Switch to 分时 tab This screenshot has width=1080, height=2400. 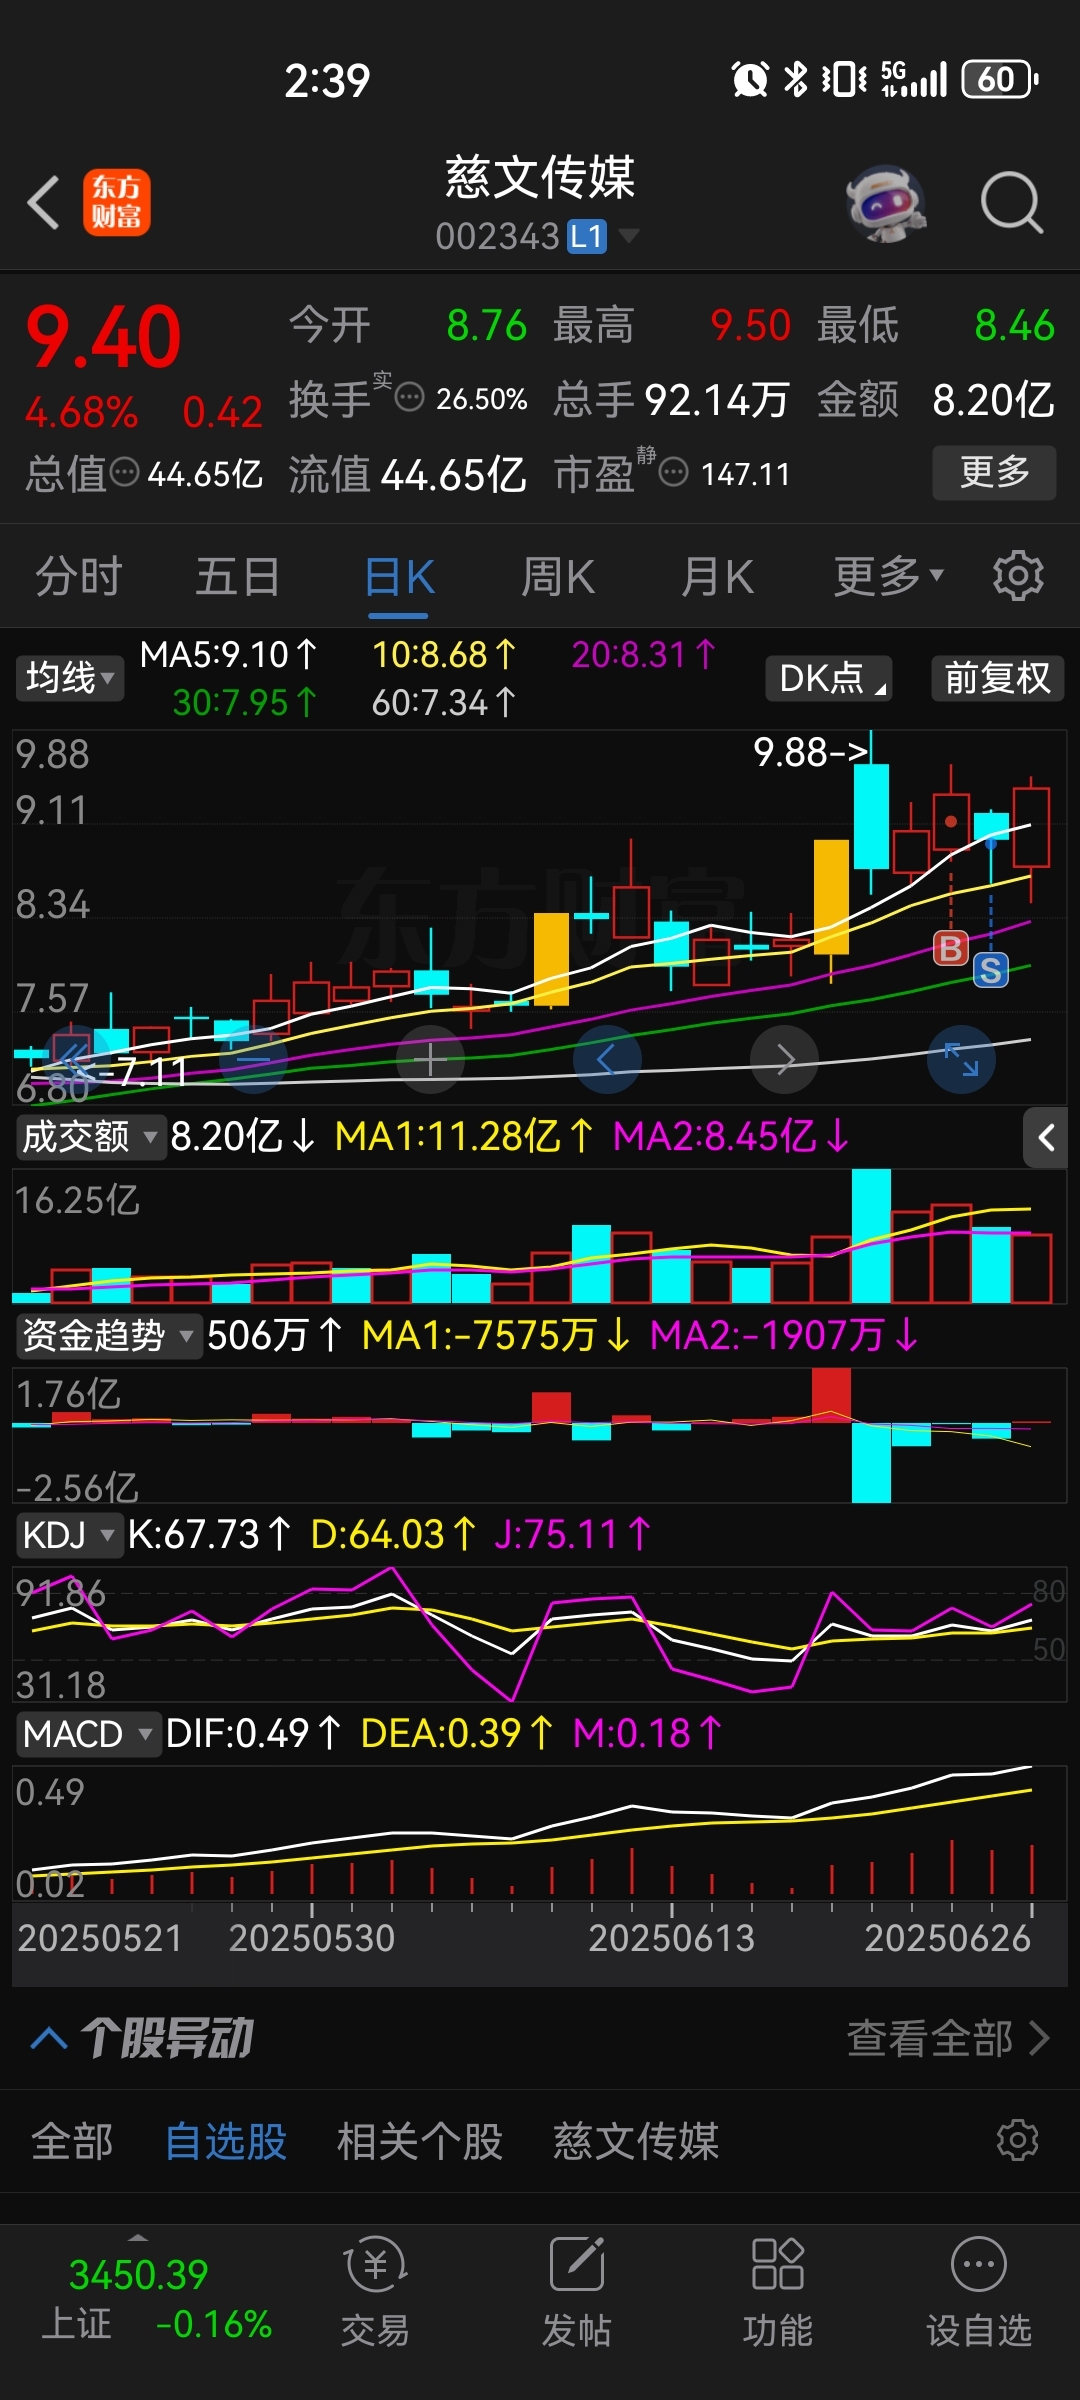tap(78, 576)
